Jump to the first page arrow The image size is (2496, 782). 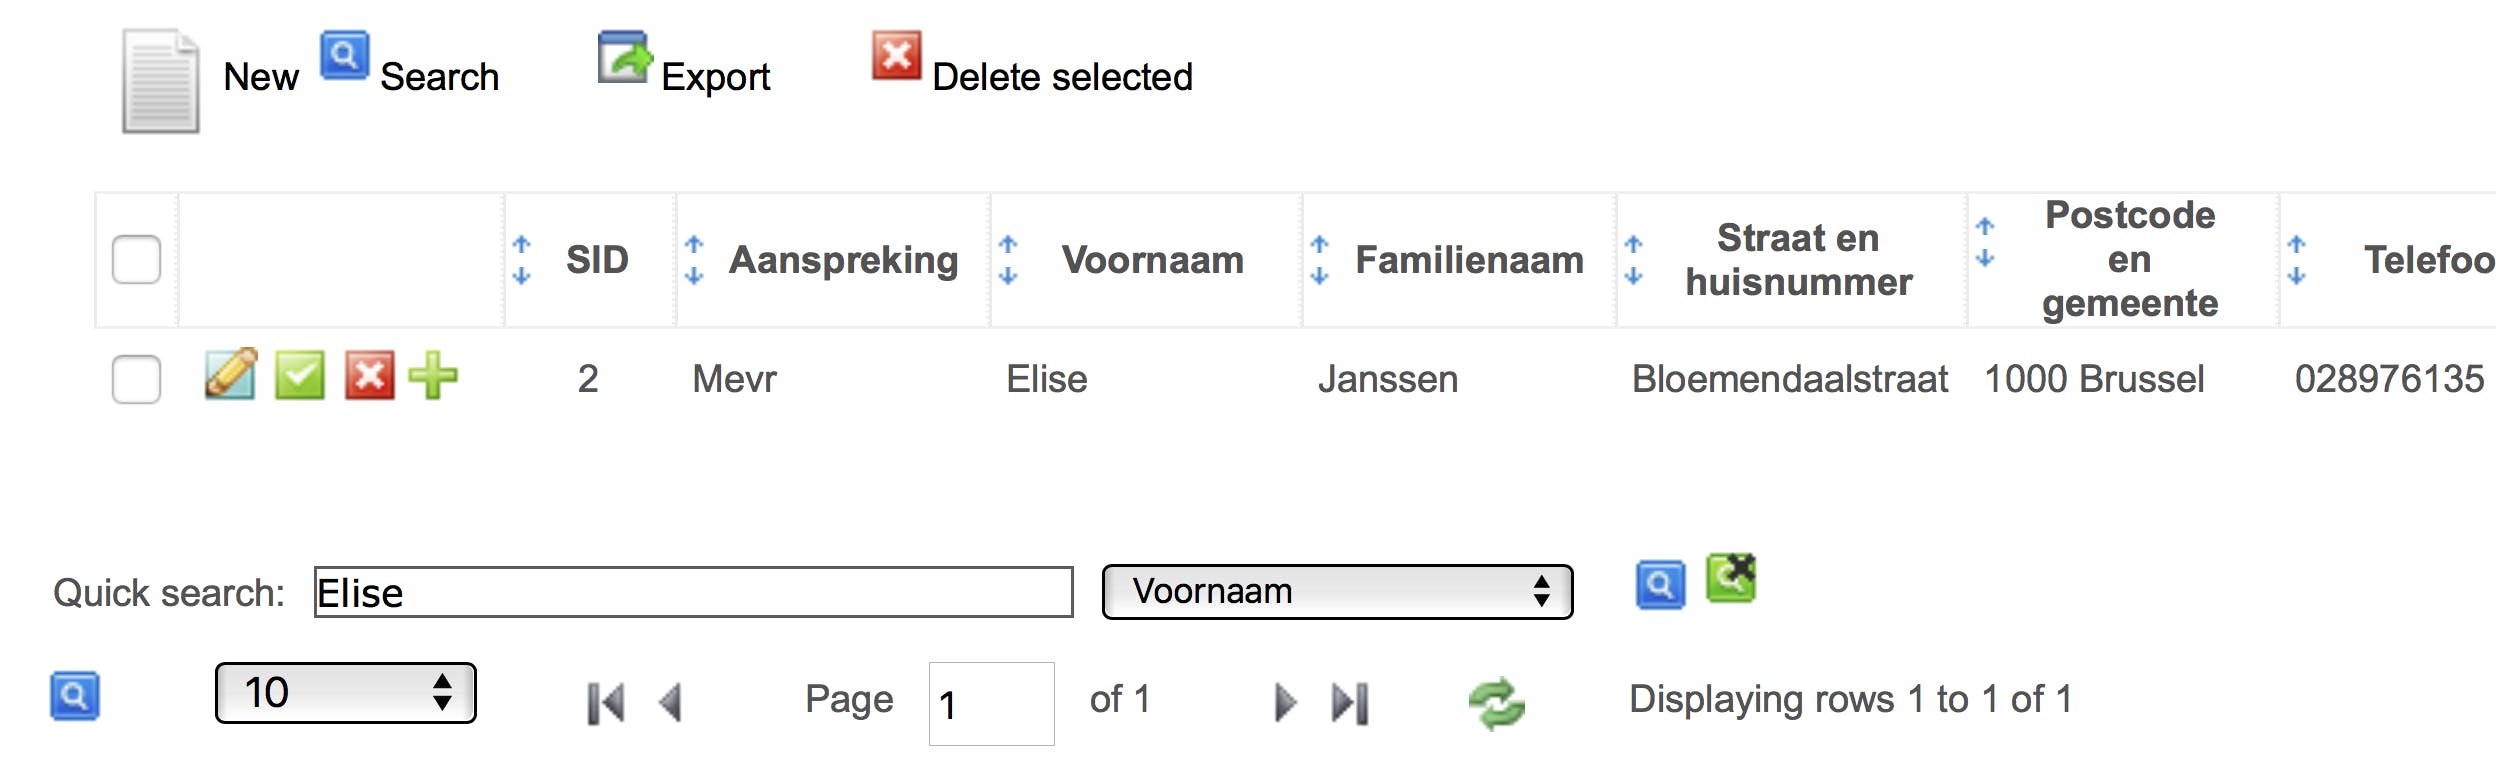click(x=605, y=702)
